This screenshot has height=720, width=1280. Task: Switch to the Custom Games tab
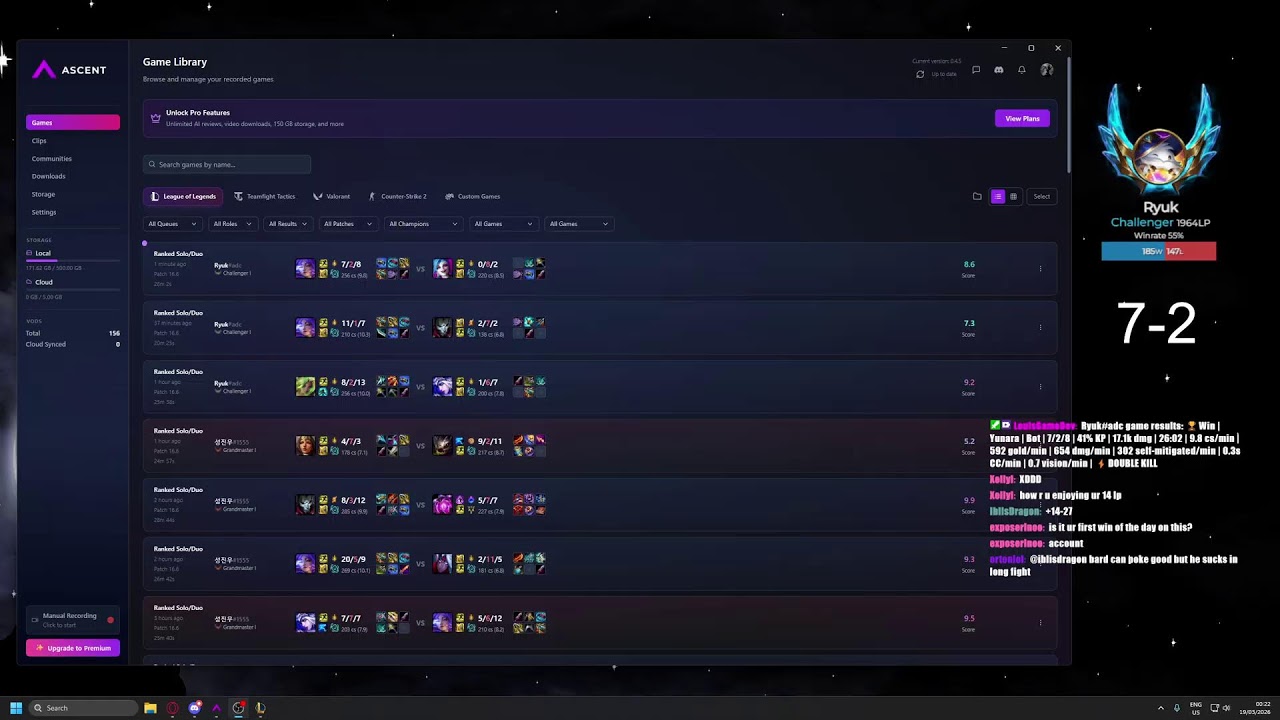click(473, 196)
